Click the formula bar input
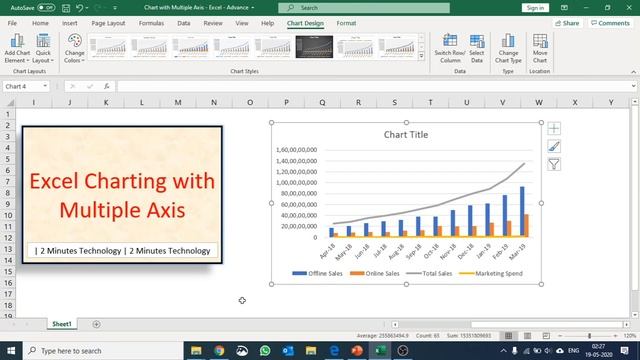This screenshot has height=360, width=640. pyautogui.click(x=373, y=86)
